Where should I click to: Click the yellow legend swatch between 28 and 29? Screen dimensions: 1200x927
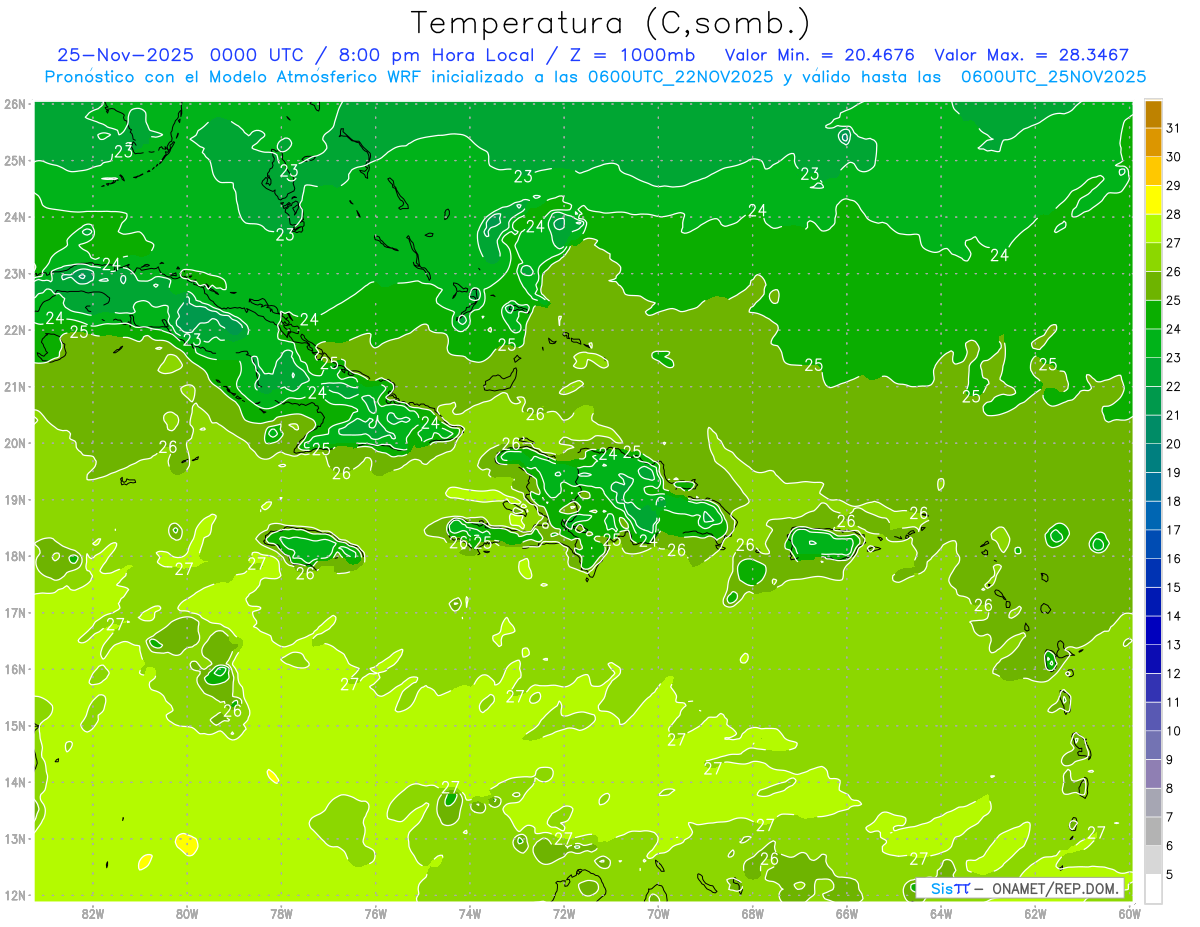1153,200
